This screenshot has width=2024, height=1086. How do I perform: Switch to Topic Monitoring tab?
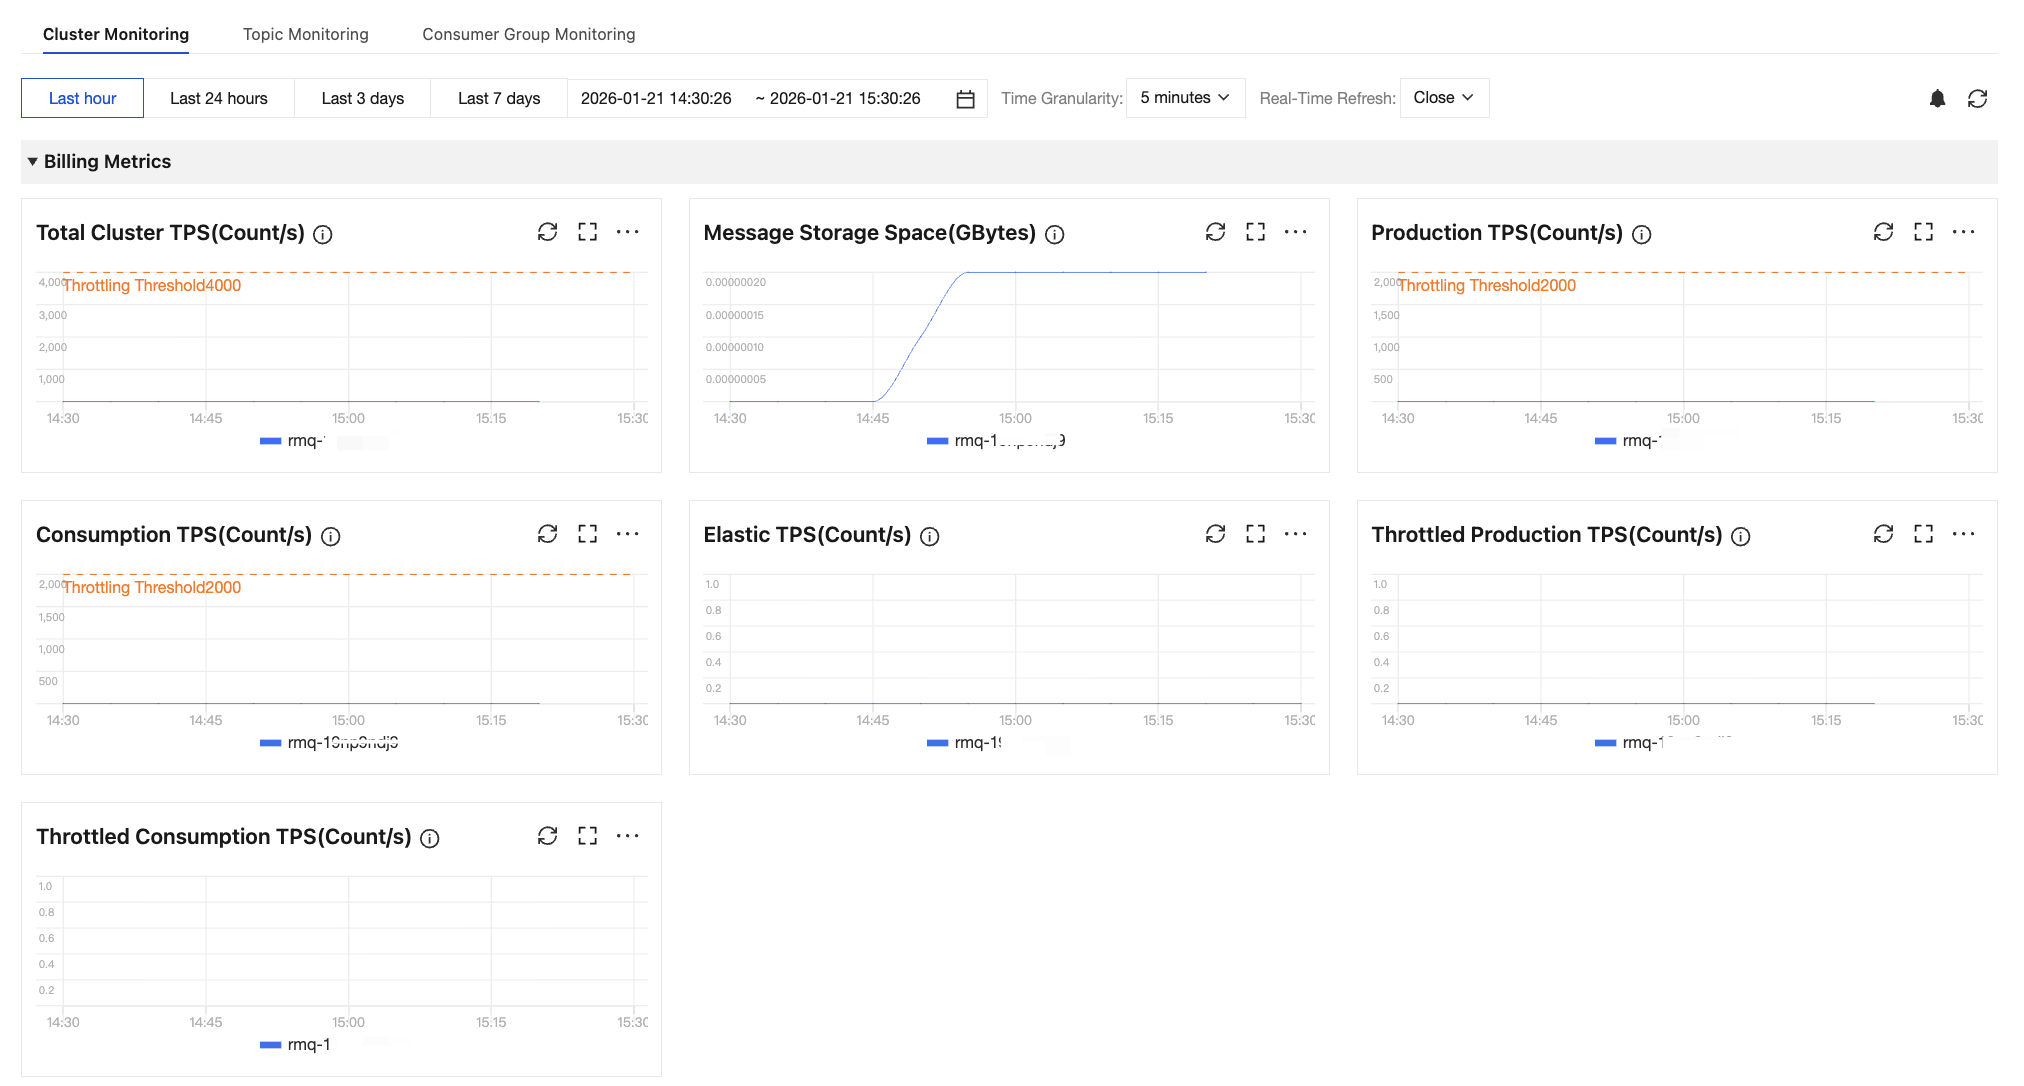coord(305,34)
